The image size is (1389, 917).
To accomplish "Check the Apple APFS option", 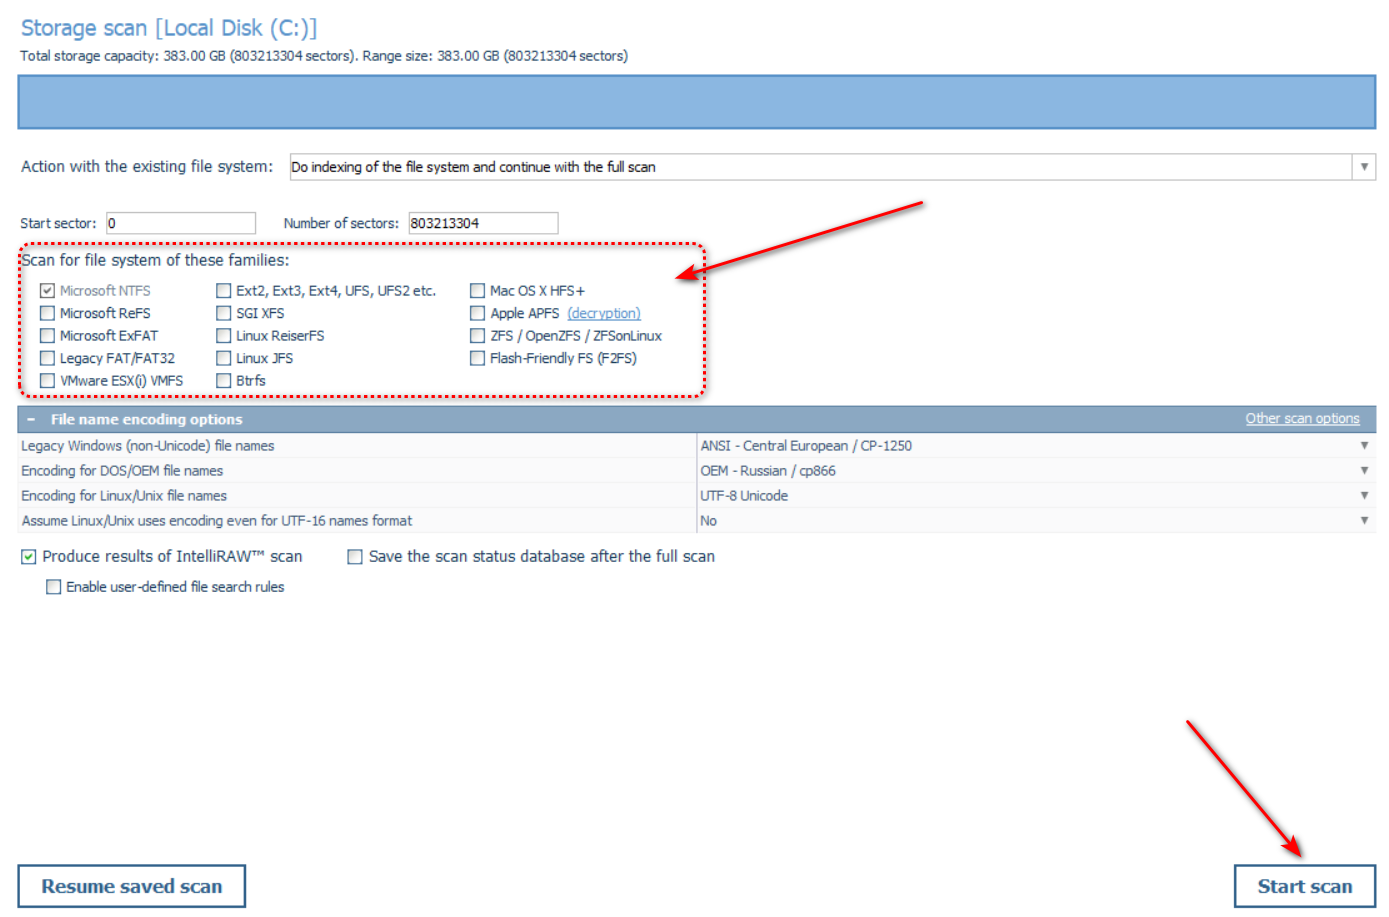I will click(478, 313).
